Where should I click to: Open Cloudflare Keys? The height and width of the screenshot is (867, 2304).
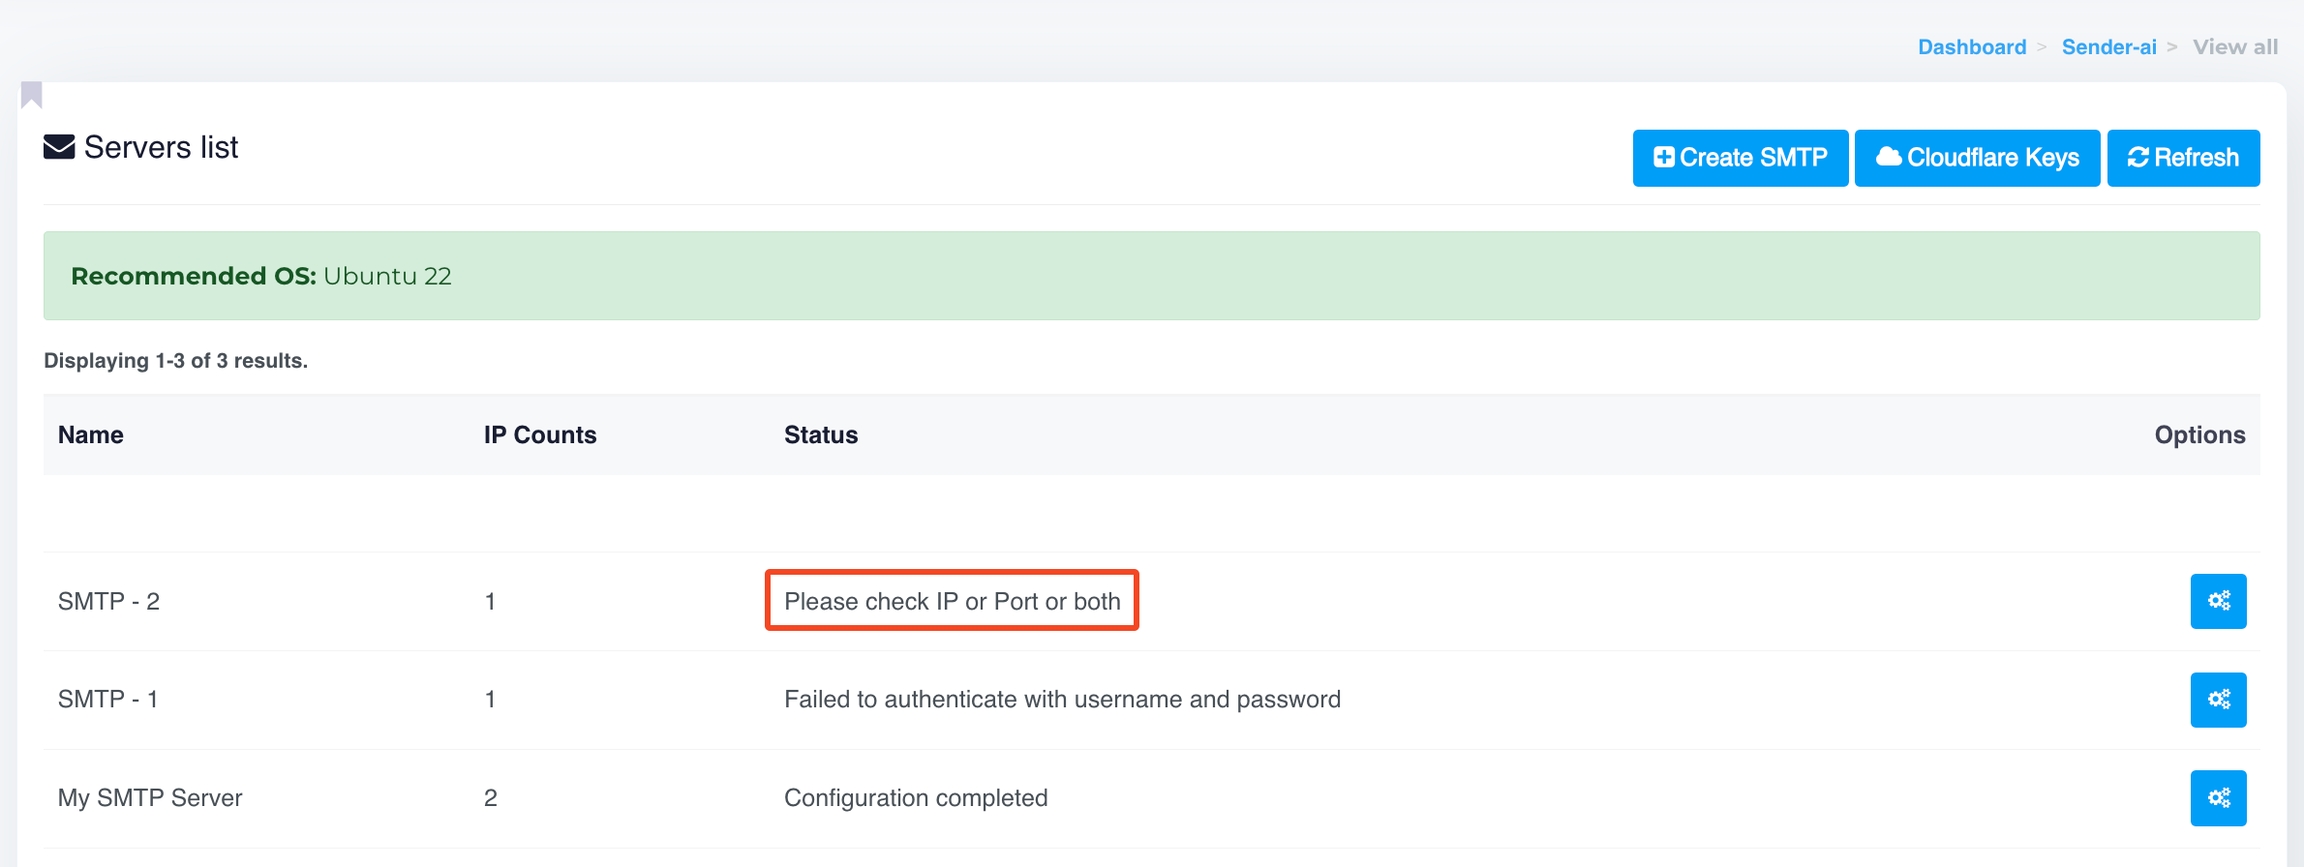1976,158
